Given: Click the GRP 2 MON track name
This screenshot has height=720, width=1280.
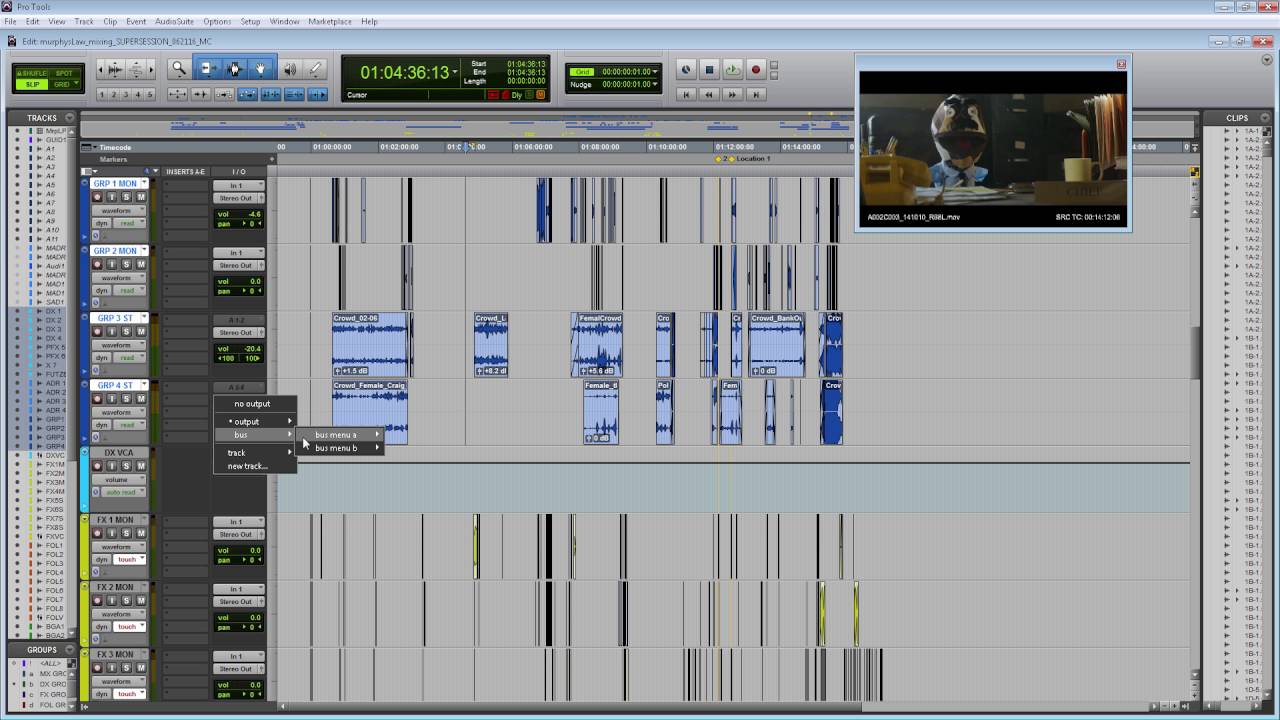Looking at the screenshot, I should [x=115, y=251].
